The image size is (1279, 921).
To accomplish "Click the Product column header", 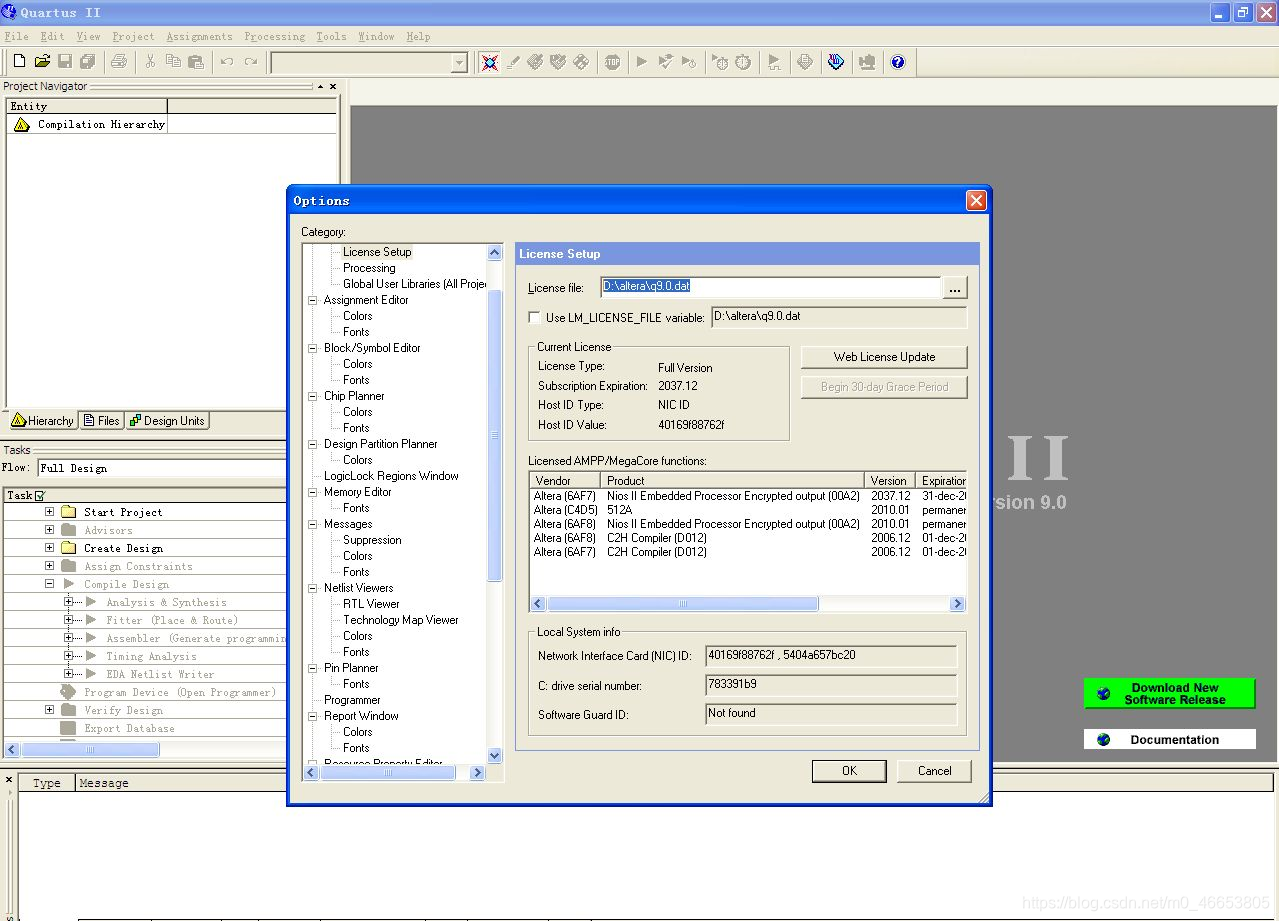I will coord(733,481).
